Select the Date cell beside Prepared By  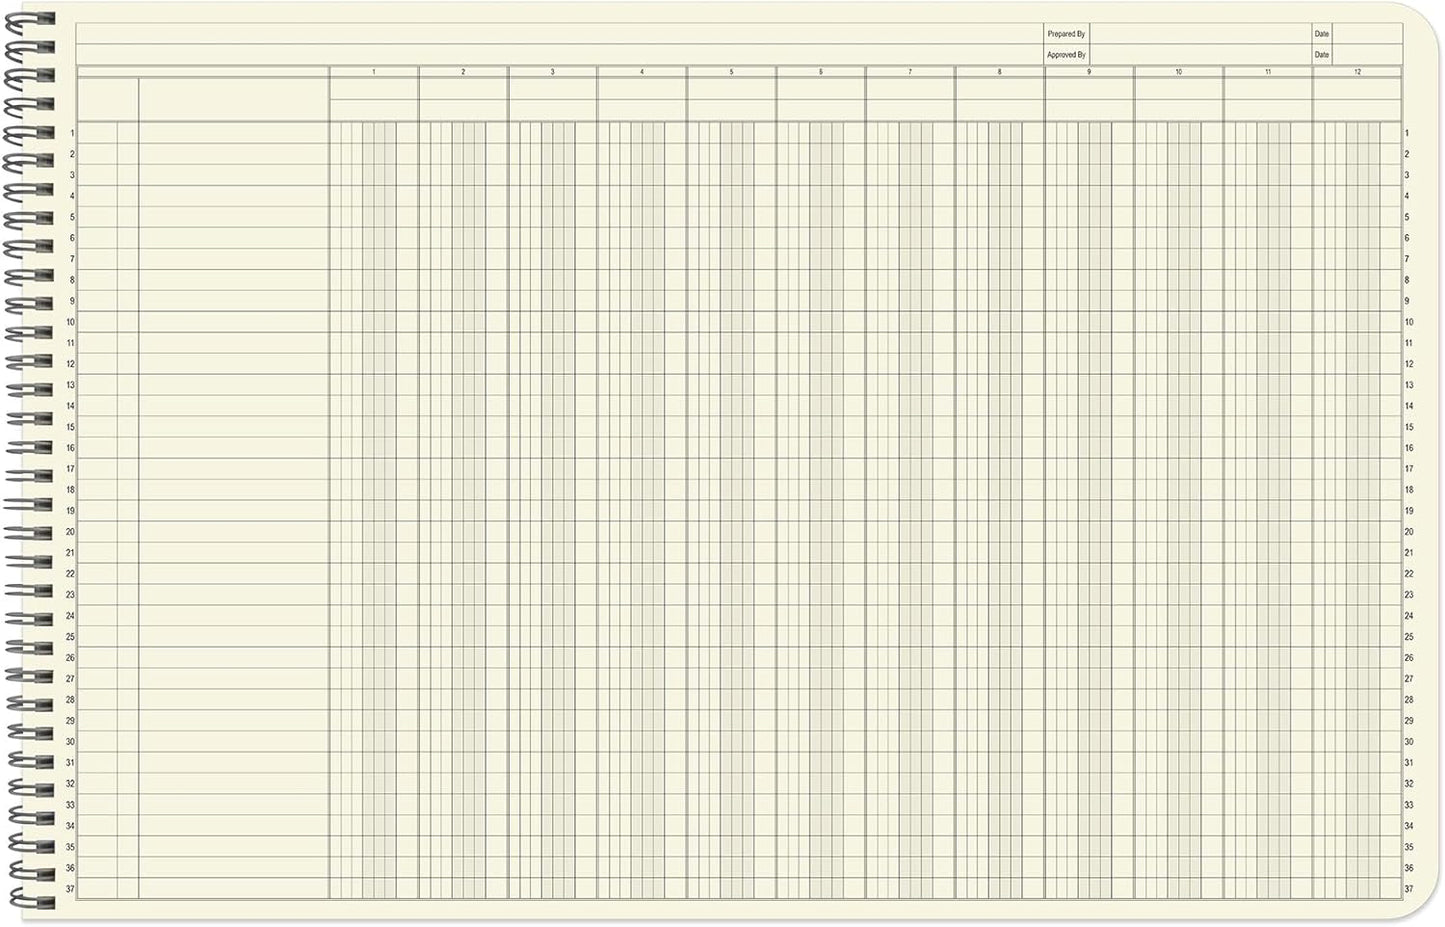(x=1322, y=33)
